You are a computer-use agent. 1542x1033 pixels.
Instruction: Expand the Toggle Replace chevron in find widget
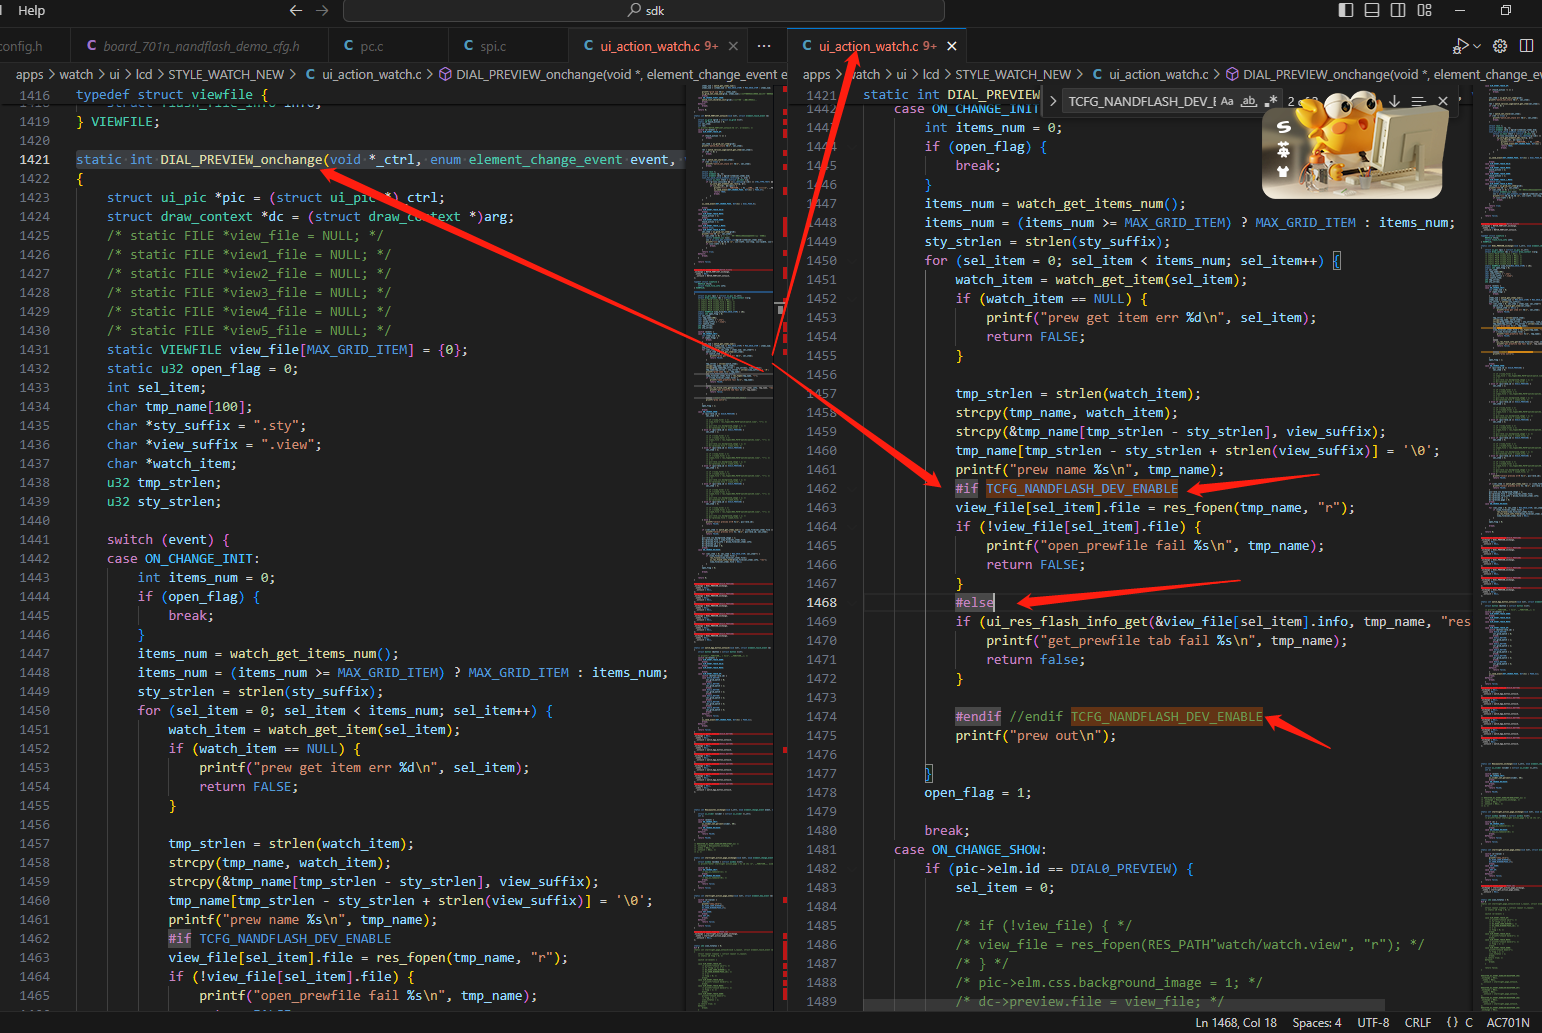click(1053, 101)
